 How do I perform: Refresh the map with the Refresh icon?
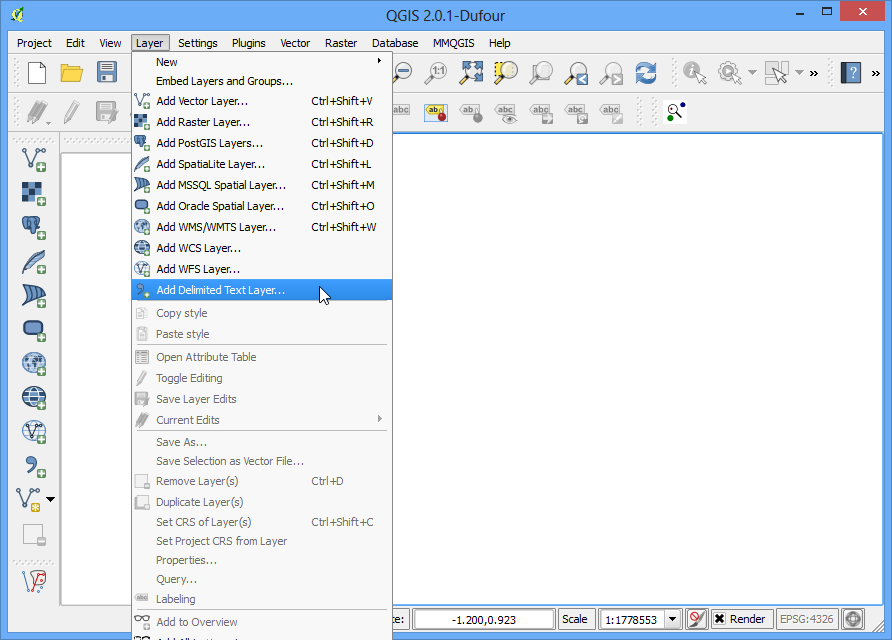point(646,73)
